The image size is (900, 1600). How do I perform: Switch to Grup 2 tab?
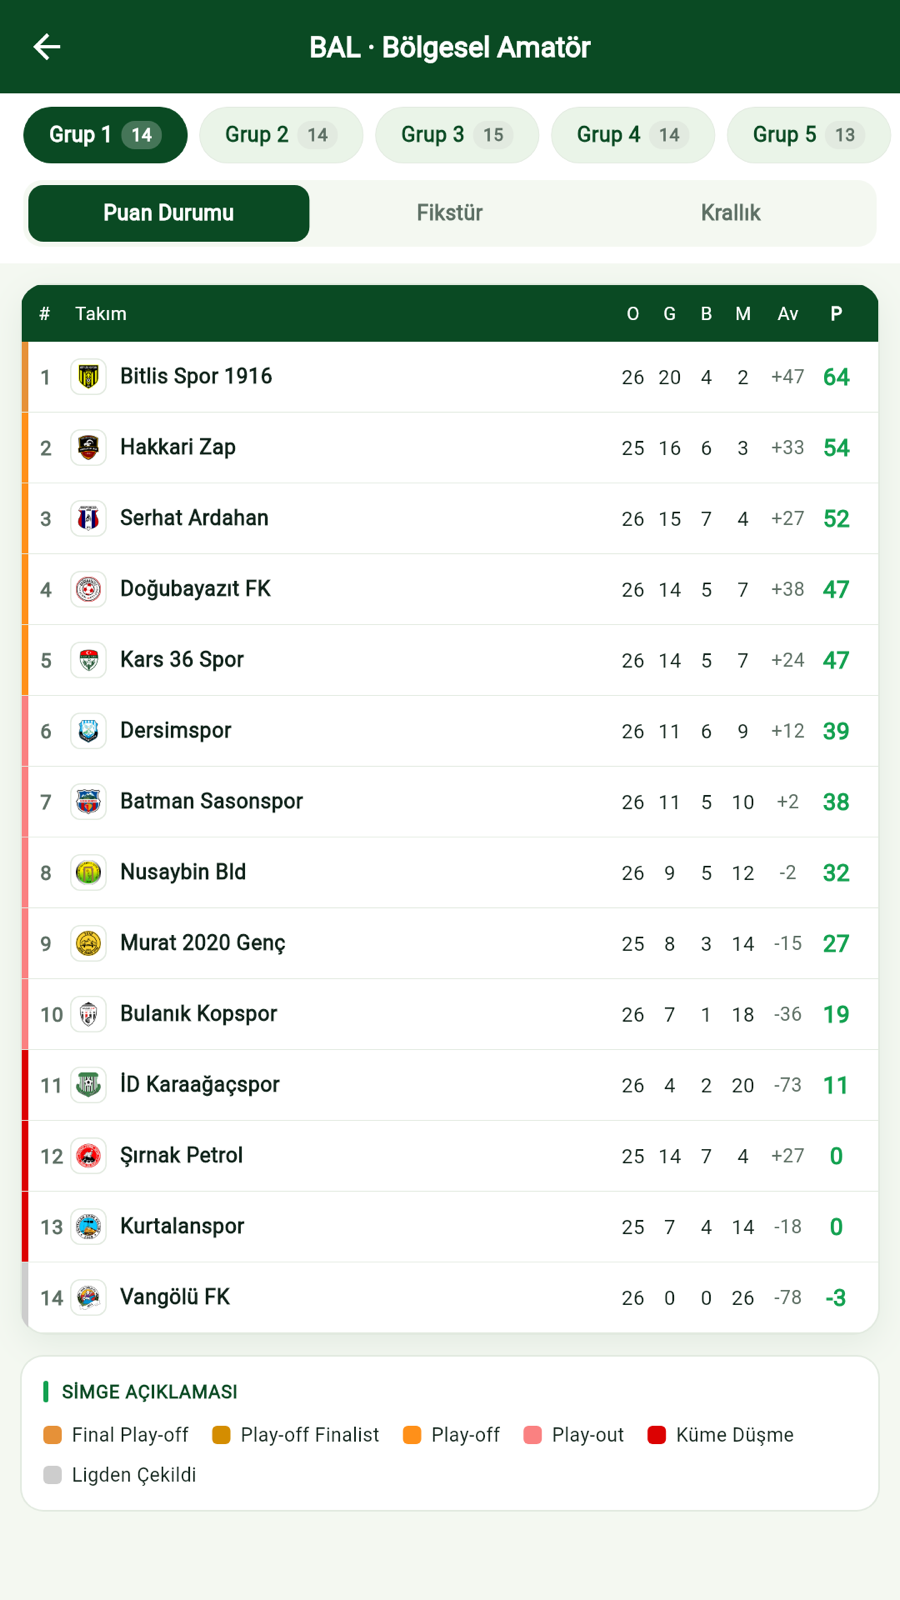[x=281, y=135]
